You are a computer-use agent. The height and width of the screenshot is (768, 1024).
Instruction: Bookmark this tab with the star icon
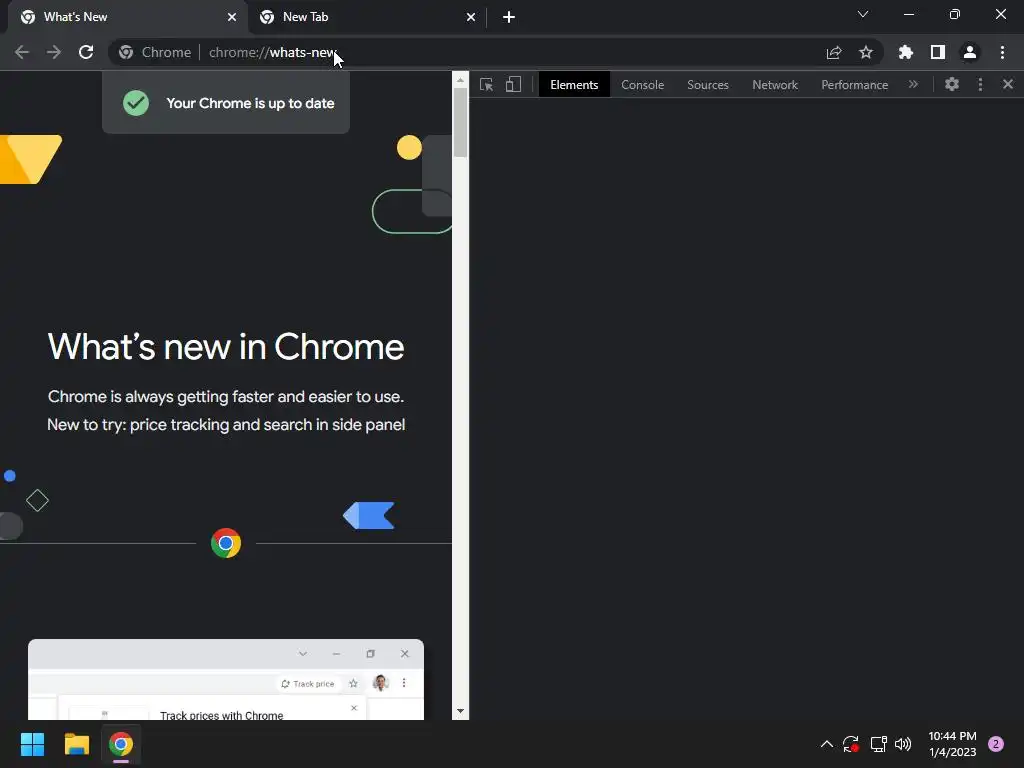coord(866,52)
